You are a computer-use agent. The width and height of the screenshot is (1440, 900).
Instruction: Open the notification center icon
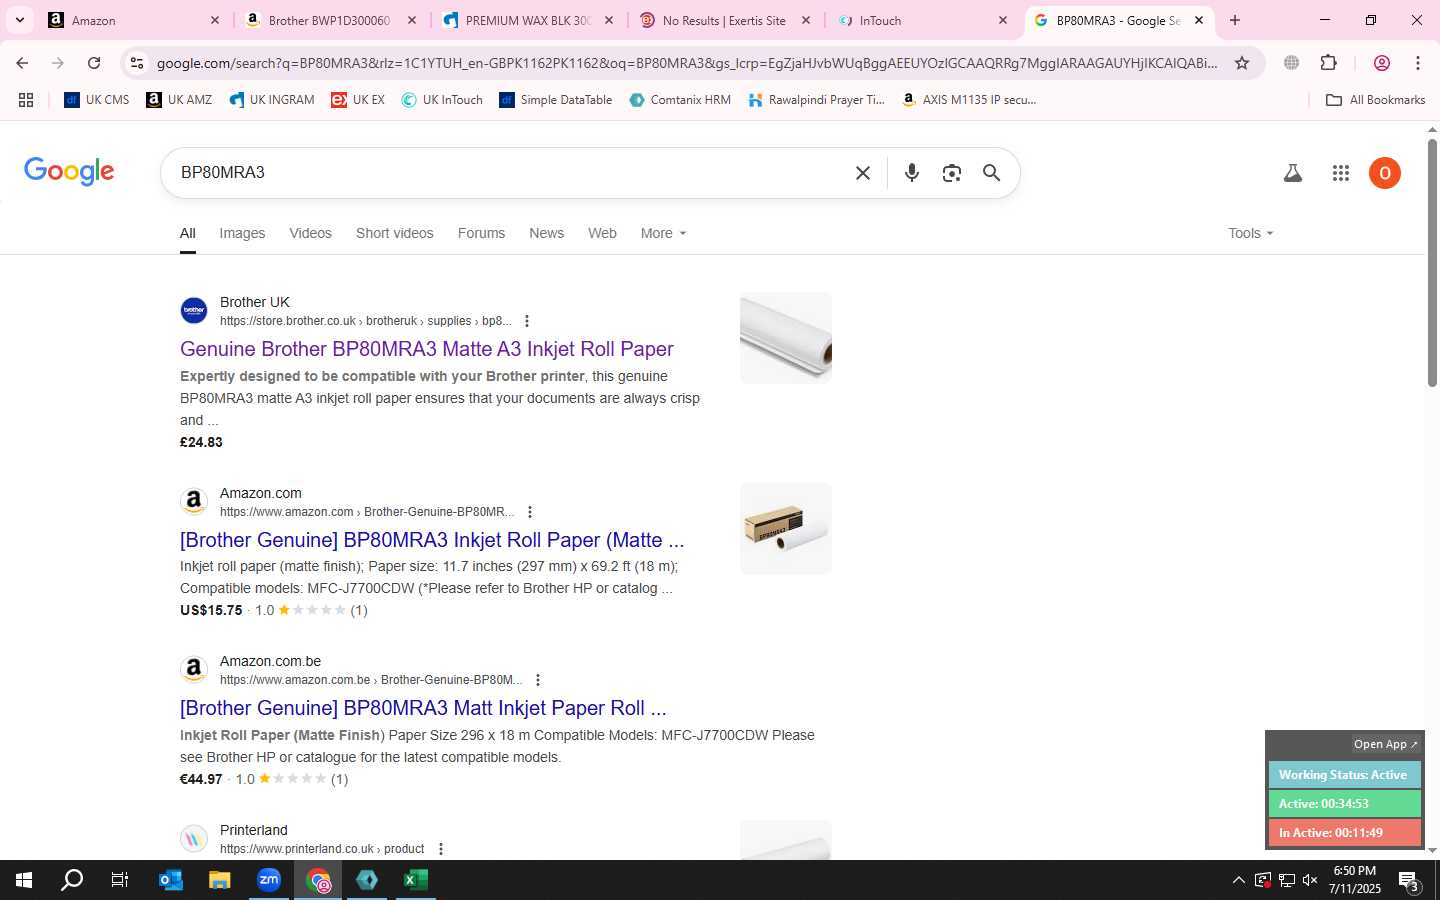pyautogui.click(x=1409, y=881)
